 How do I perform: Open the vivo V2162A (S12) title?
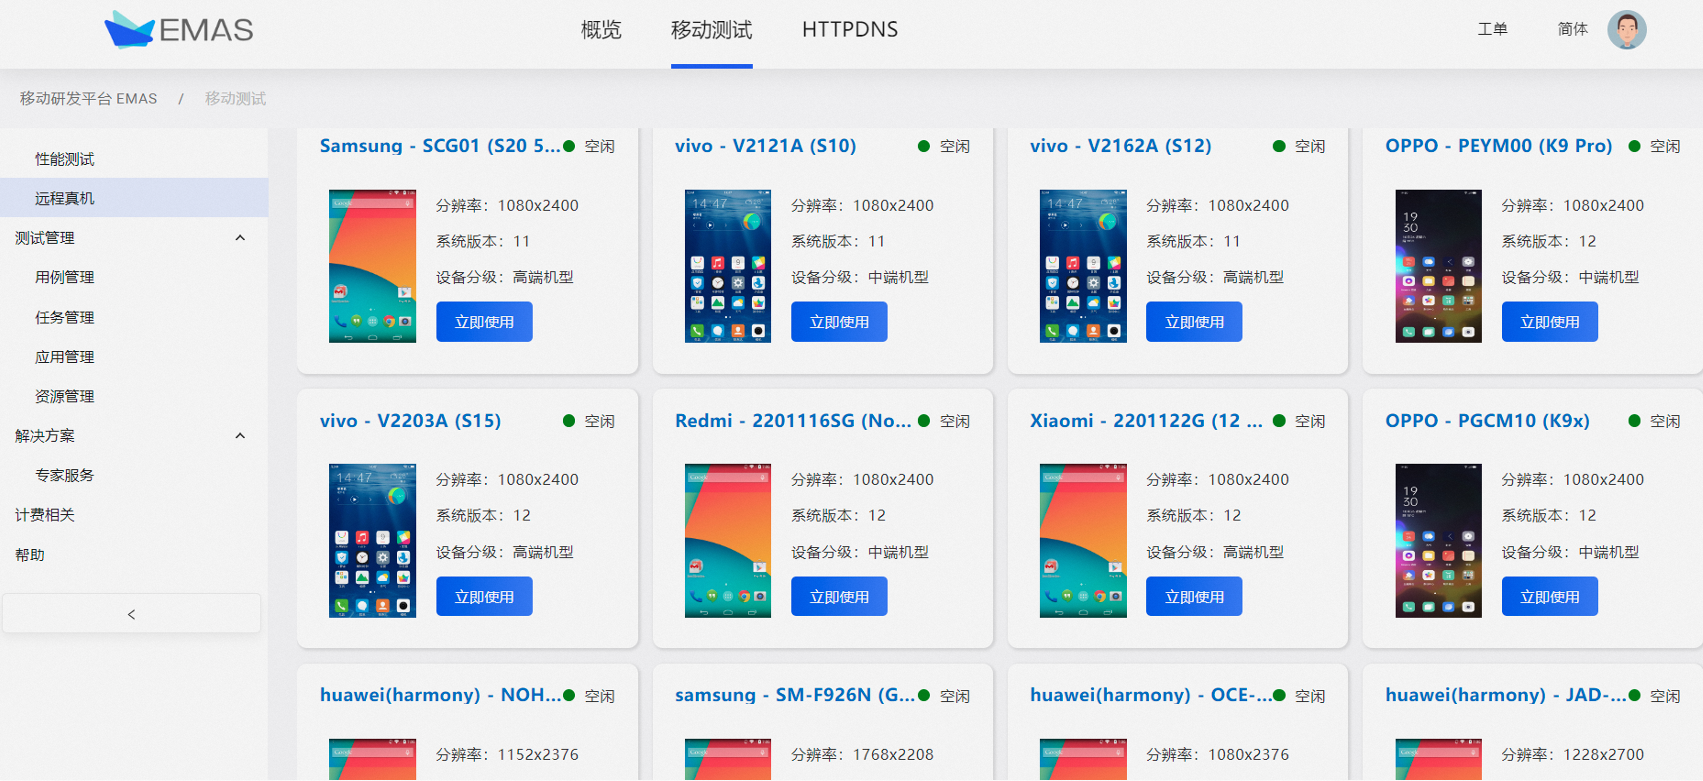1121,146
